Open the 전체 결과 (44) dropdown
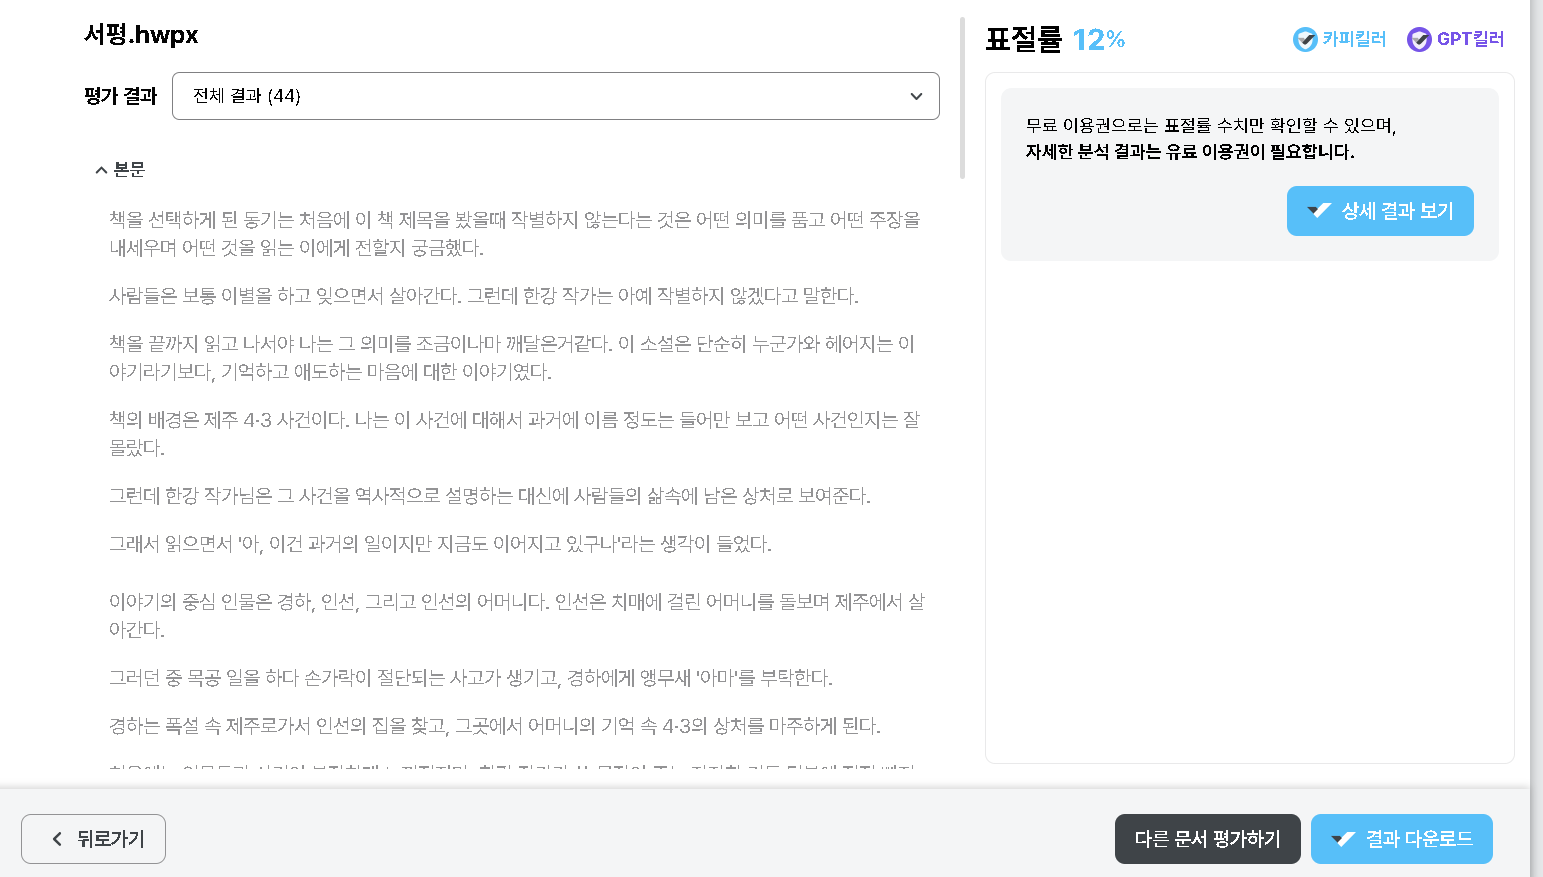Viewport: 1543px width, 877px height. tap(555, 96)
